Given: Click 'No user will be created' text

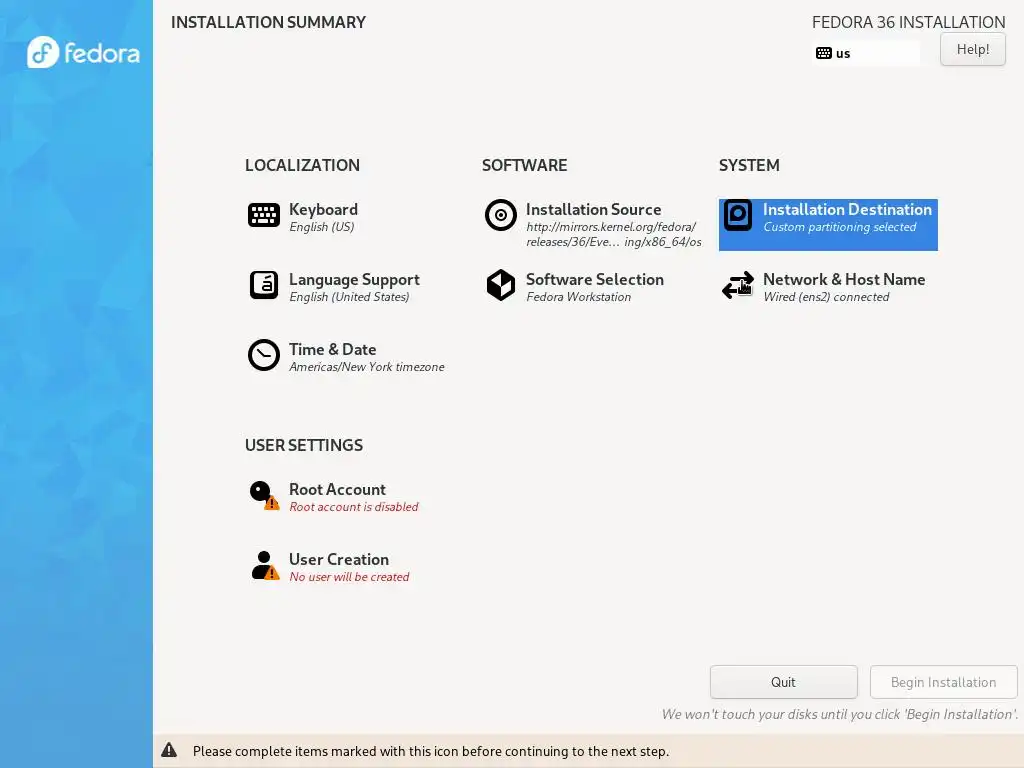Looking at the screenshot, I should (x=349, y=577).
